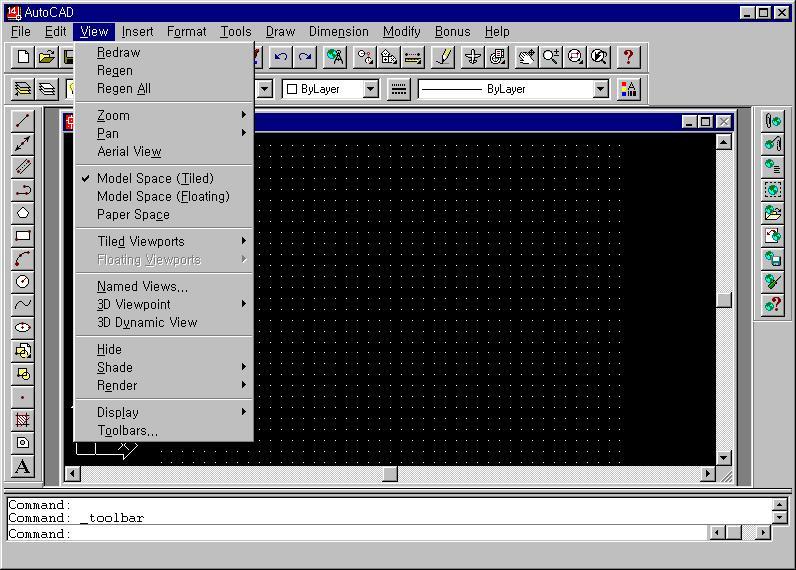Click the Attach URL paperclip icon
The height and width of the screenshot is (570, 796).
click(x=773, y=121)
